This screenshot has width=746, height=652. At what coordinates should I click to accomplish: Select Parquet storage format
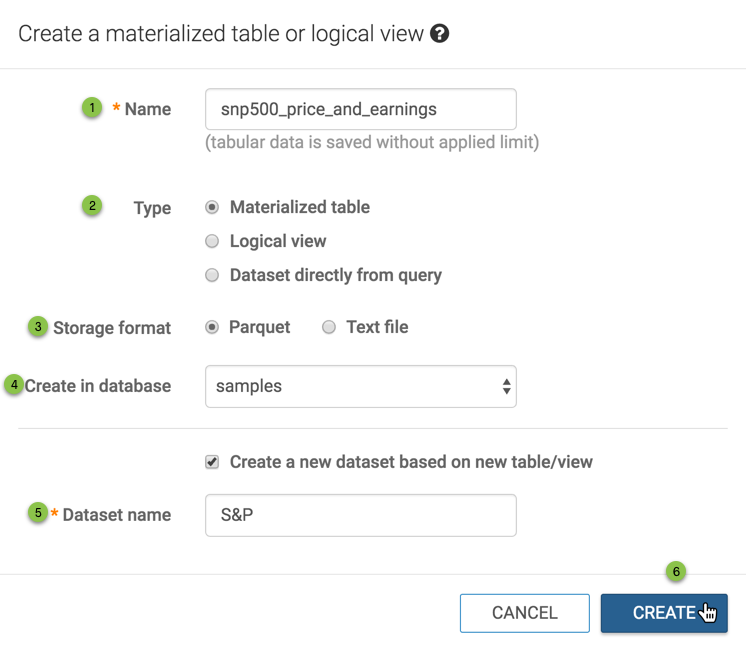(x=212, y=327)
